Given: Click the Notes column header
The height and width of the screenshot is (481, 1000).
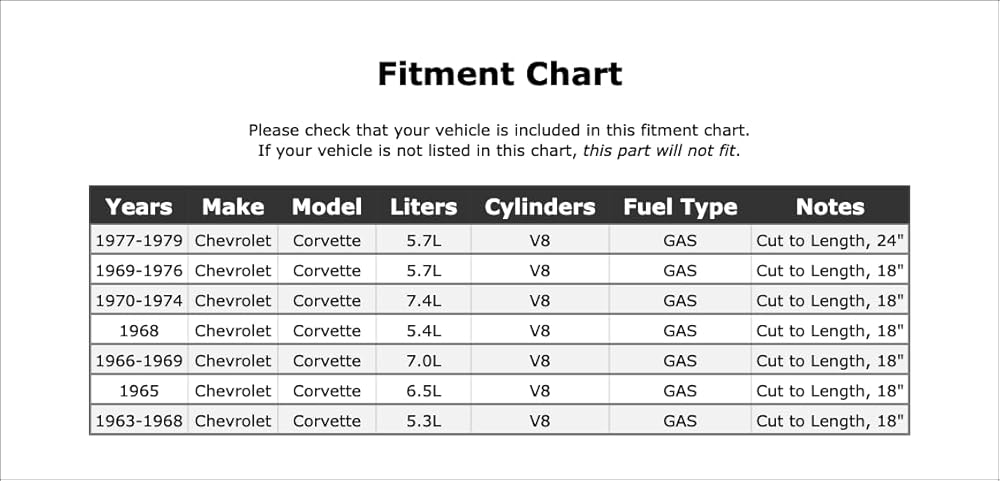Looking at the screenshot, I should tap(830, 207).
